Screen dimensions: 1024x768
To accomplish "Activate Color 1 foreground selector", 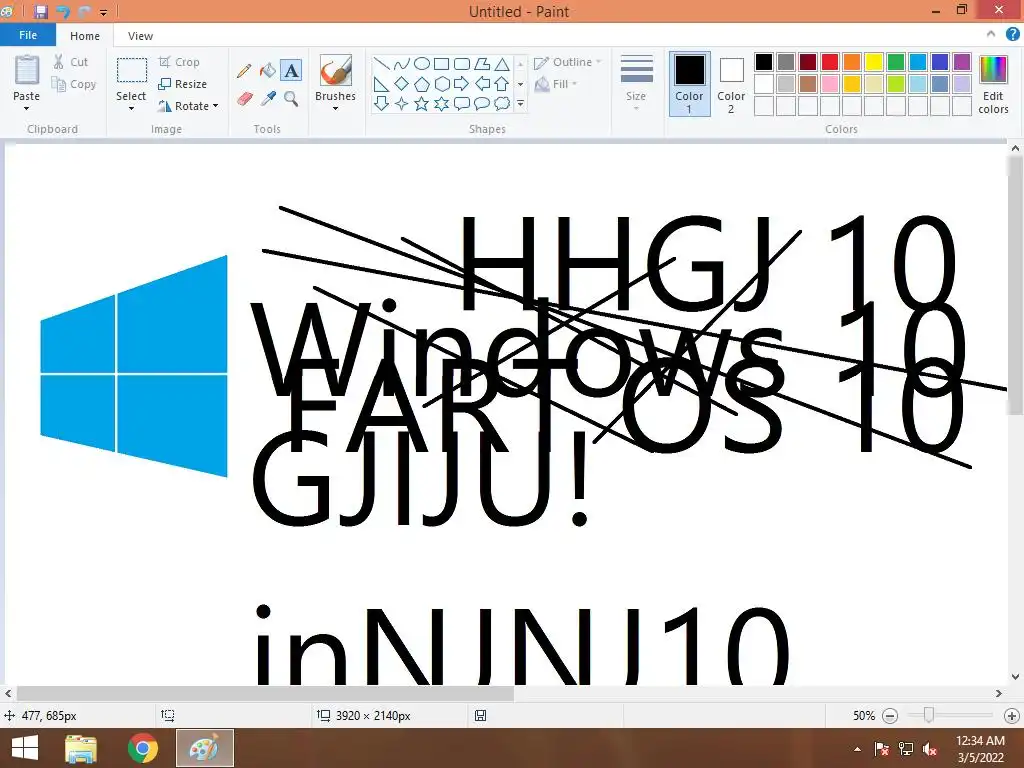I will tap(690, 84).
